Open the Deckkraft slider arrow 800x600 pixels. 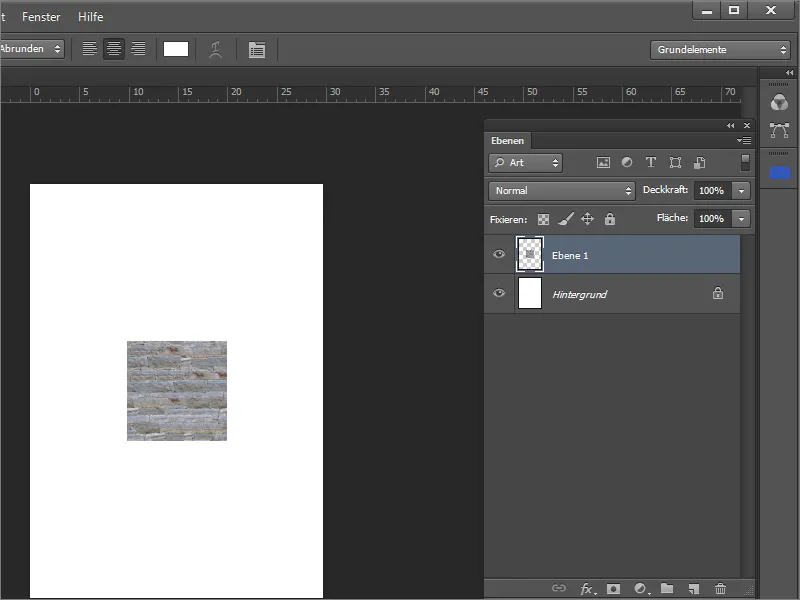(x=741, y=191)
